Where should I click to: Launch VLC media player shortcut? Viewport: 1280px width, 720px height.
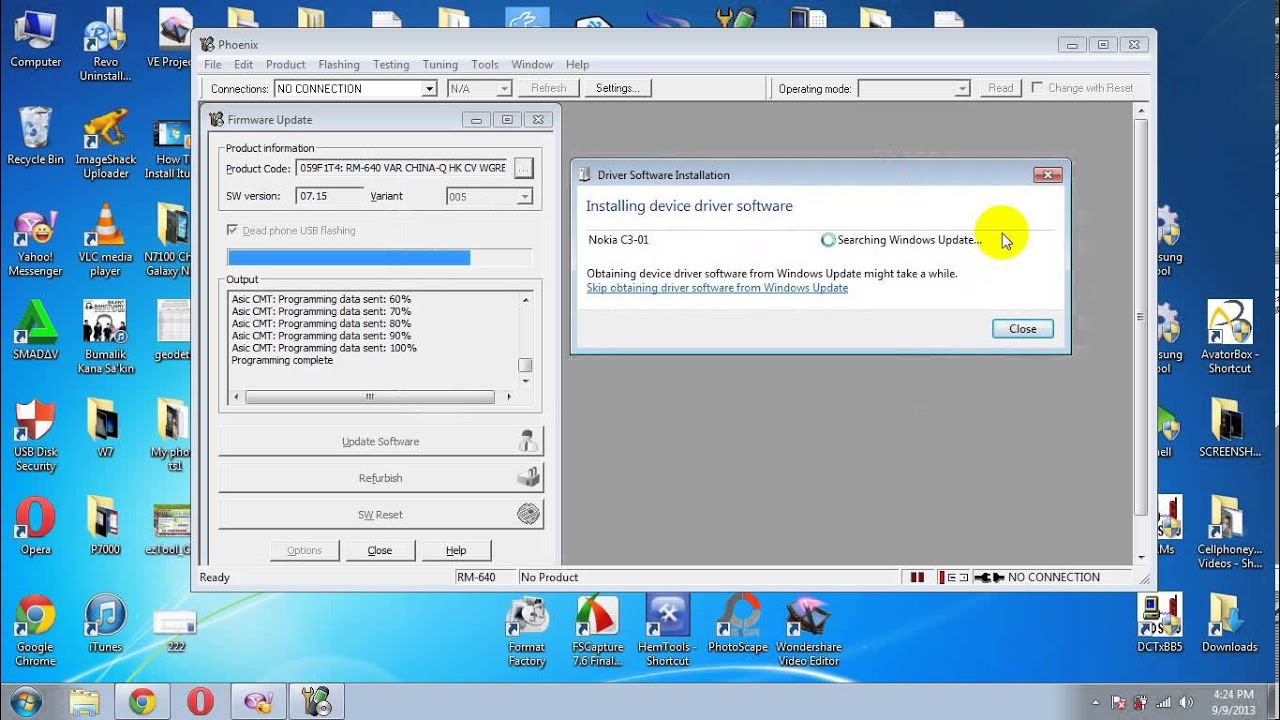pyautogui.click(x=105, y=241)
